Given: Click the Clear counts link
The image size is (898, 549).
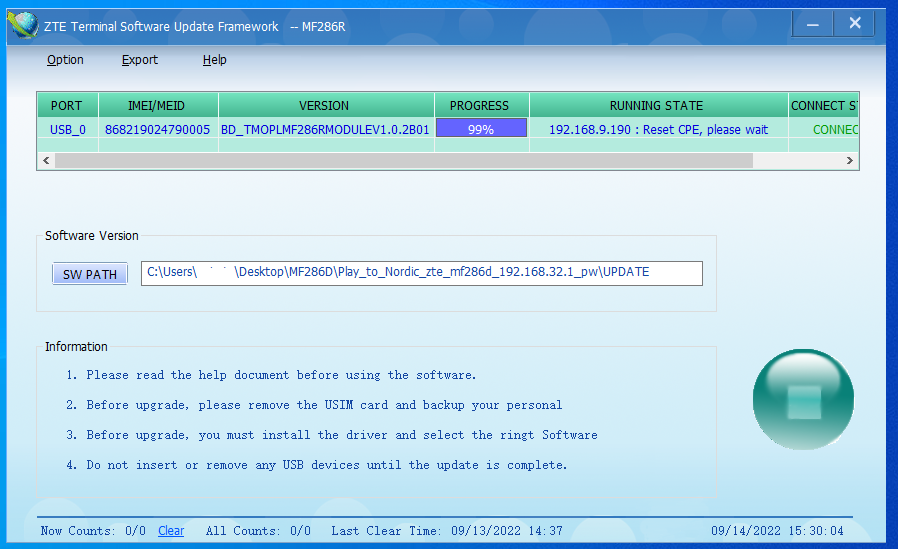Looking at the screenshot, I should 171,531.
